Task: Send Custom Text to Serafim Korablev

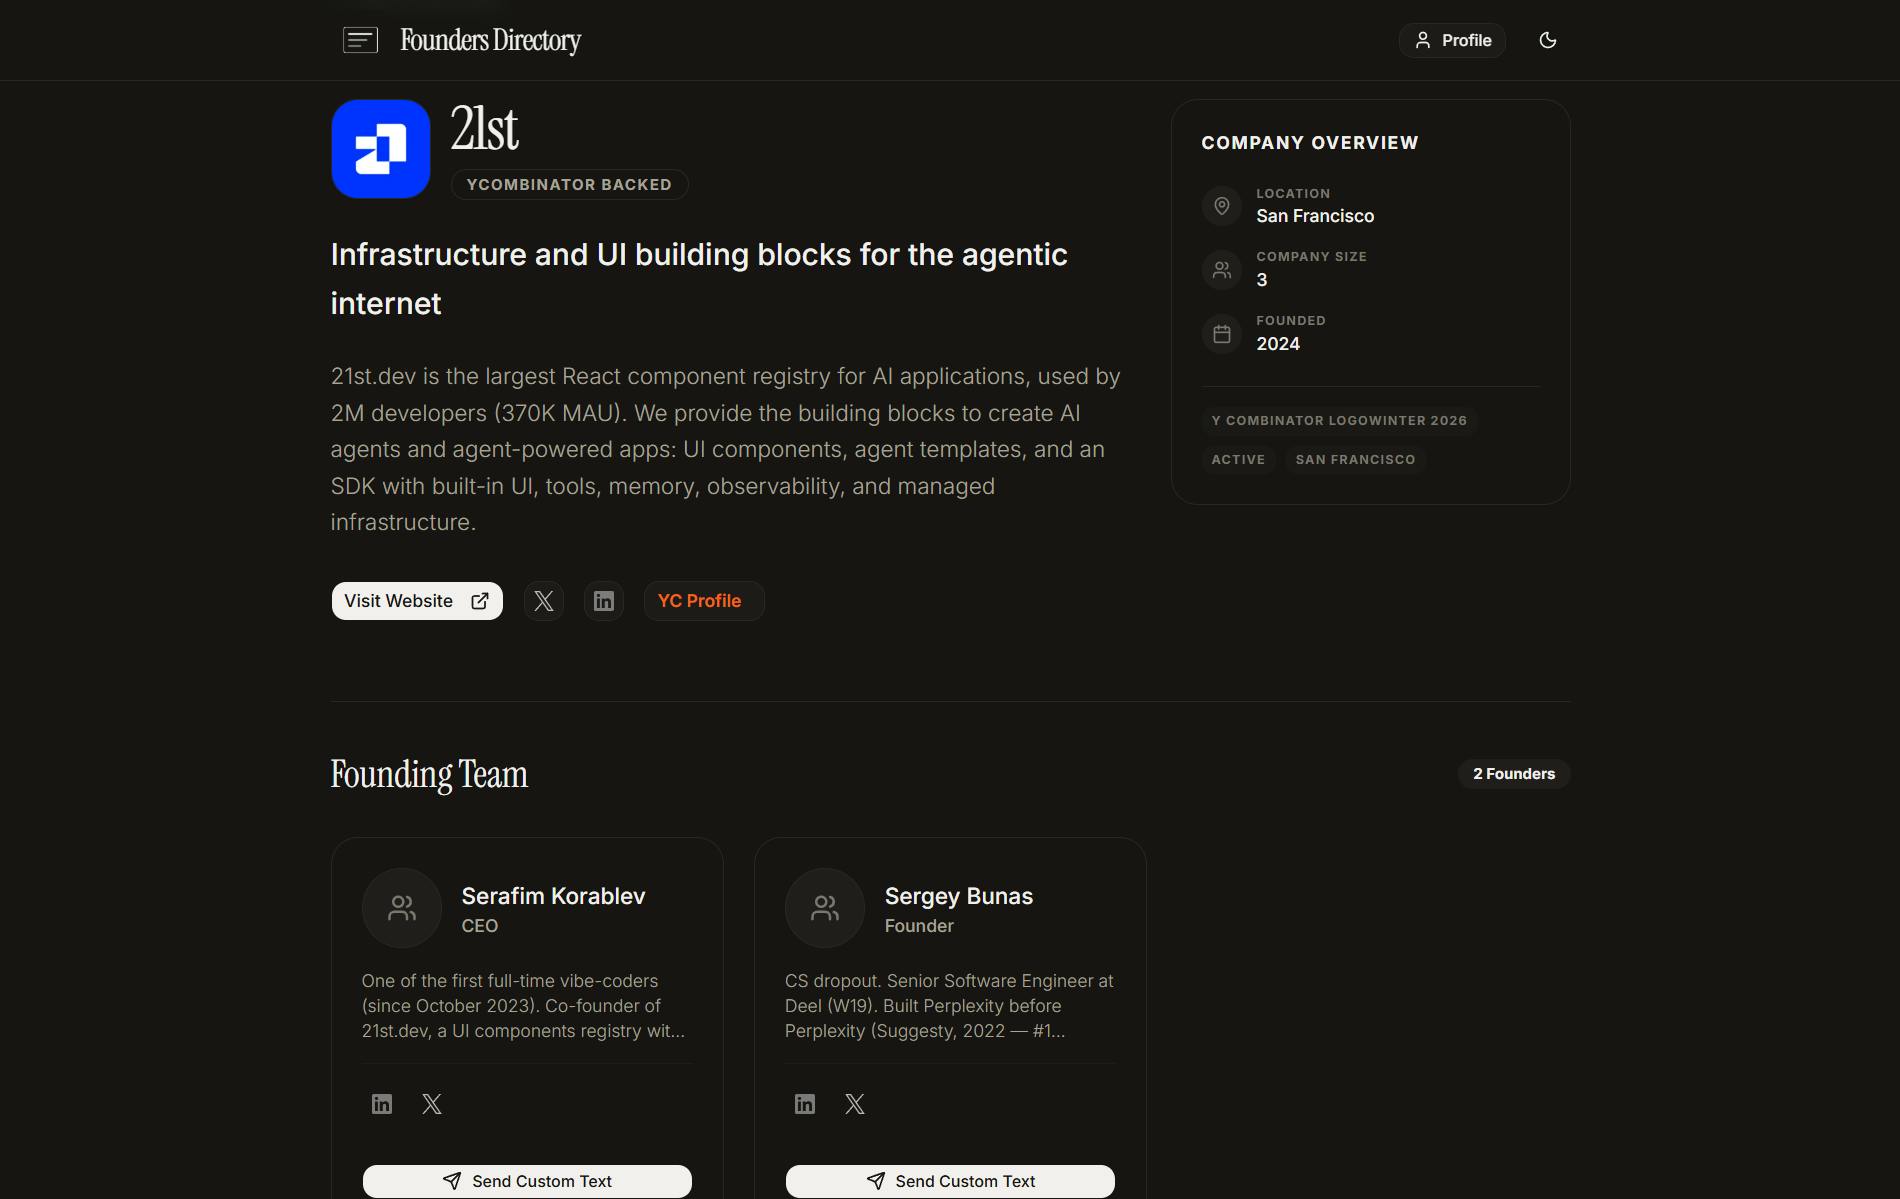Action: [527, 1181]
